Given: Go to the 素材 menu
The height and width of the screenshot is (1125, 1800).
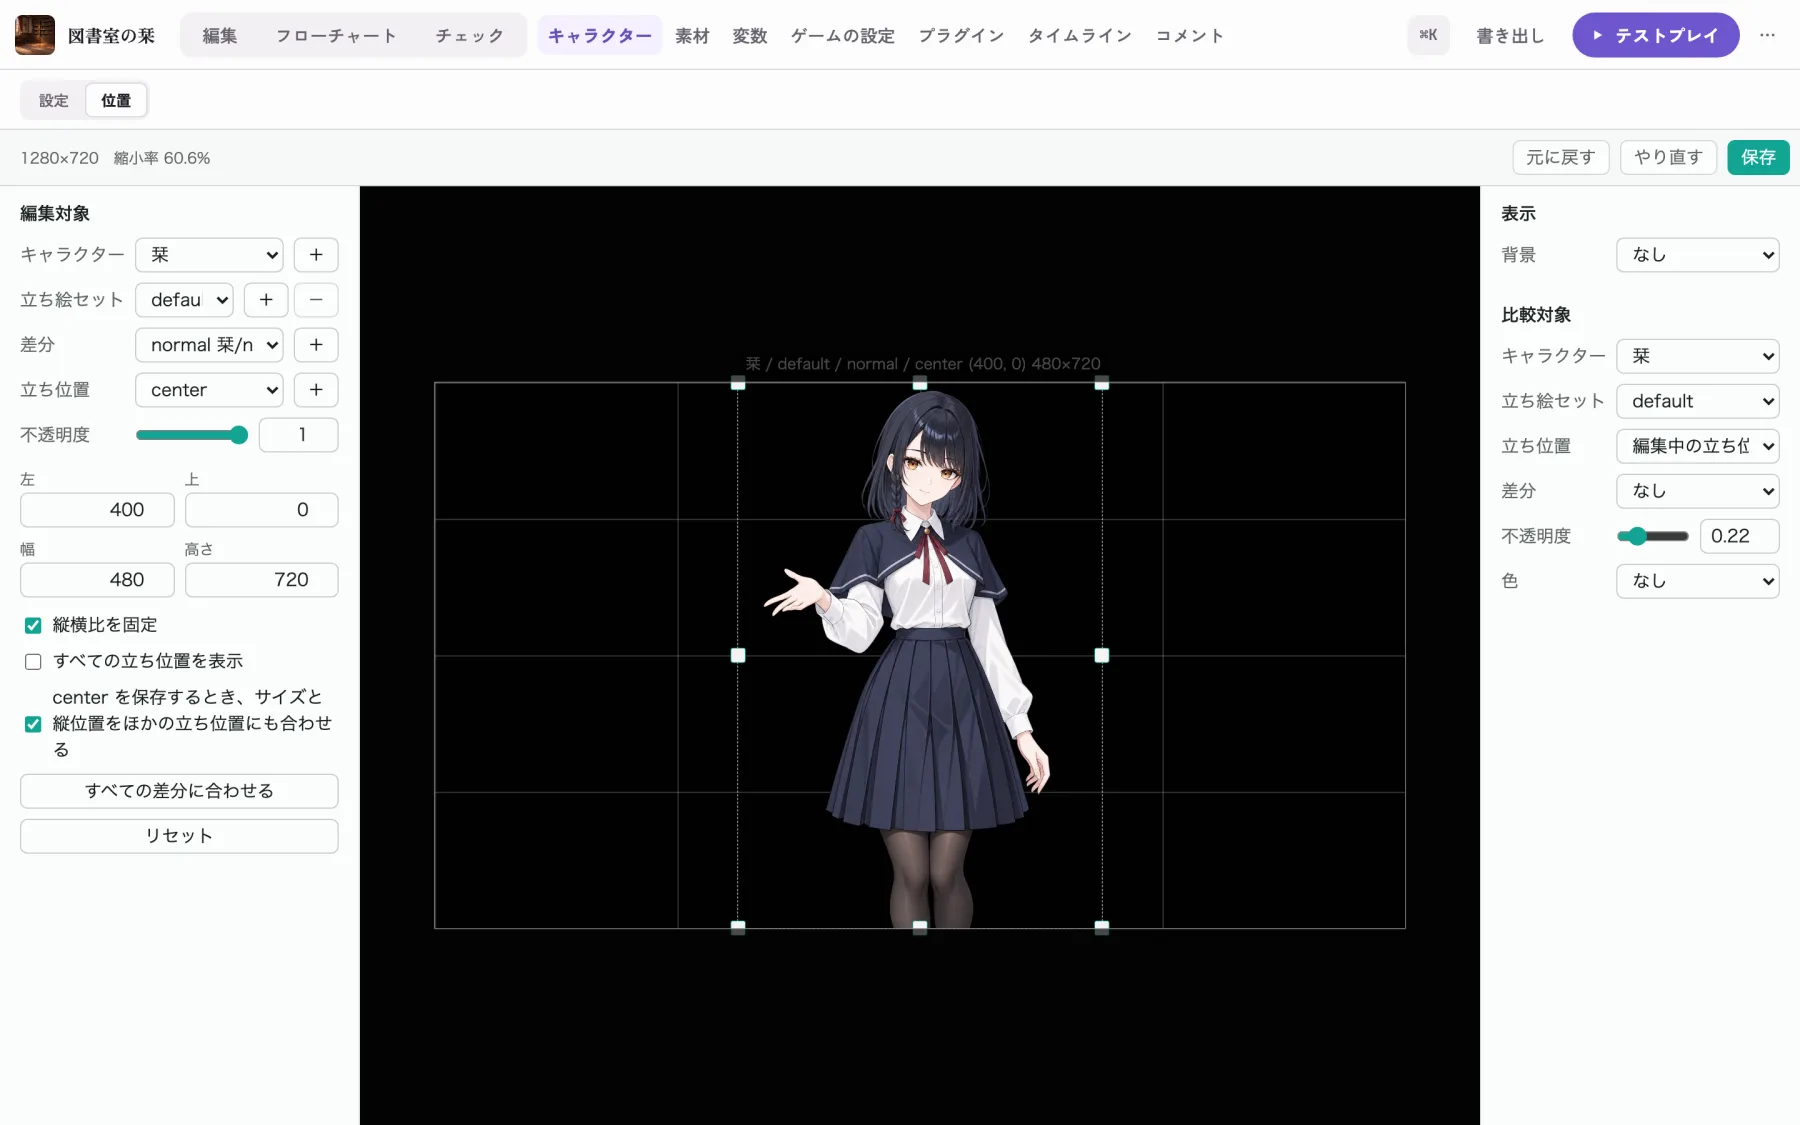Looking at the screenshot, I should [692, 36].
